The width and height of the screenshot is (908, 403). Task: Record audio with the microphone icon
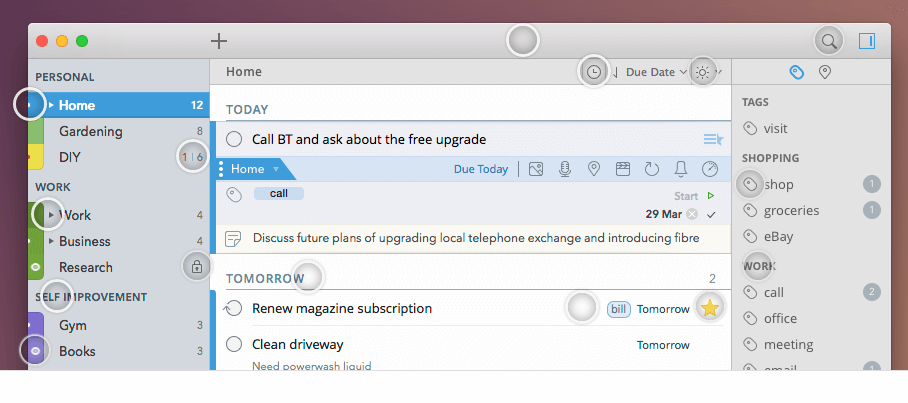(x=565, y=169)
